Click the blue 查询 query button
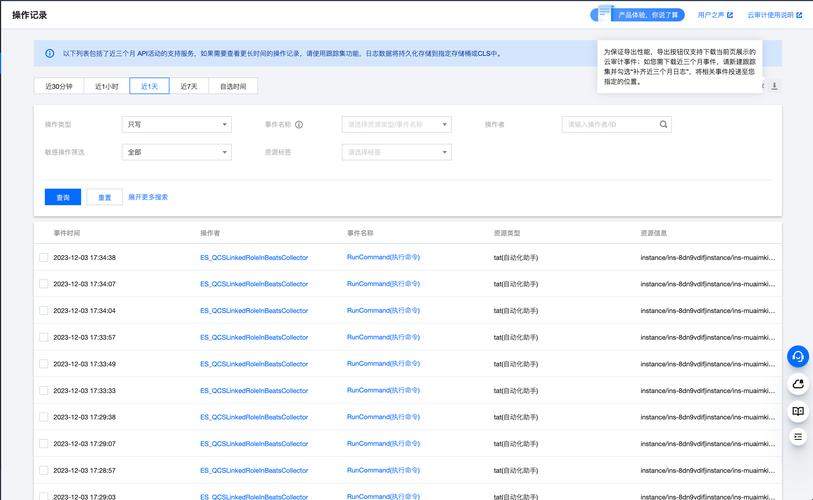The width and height of the screenshot is (813, 500). [x=63, y=197]
